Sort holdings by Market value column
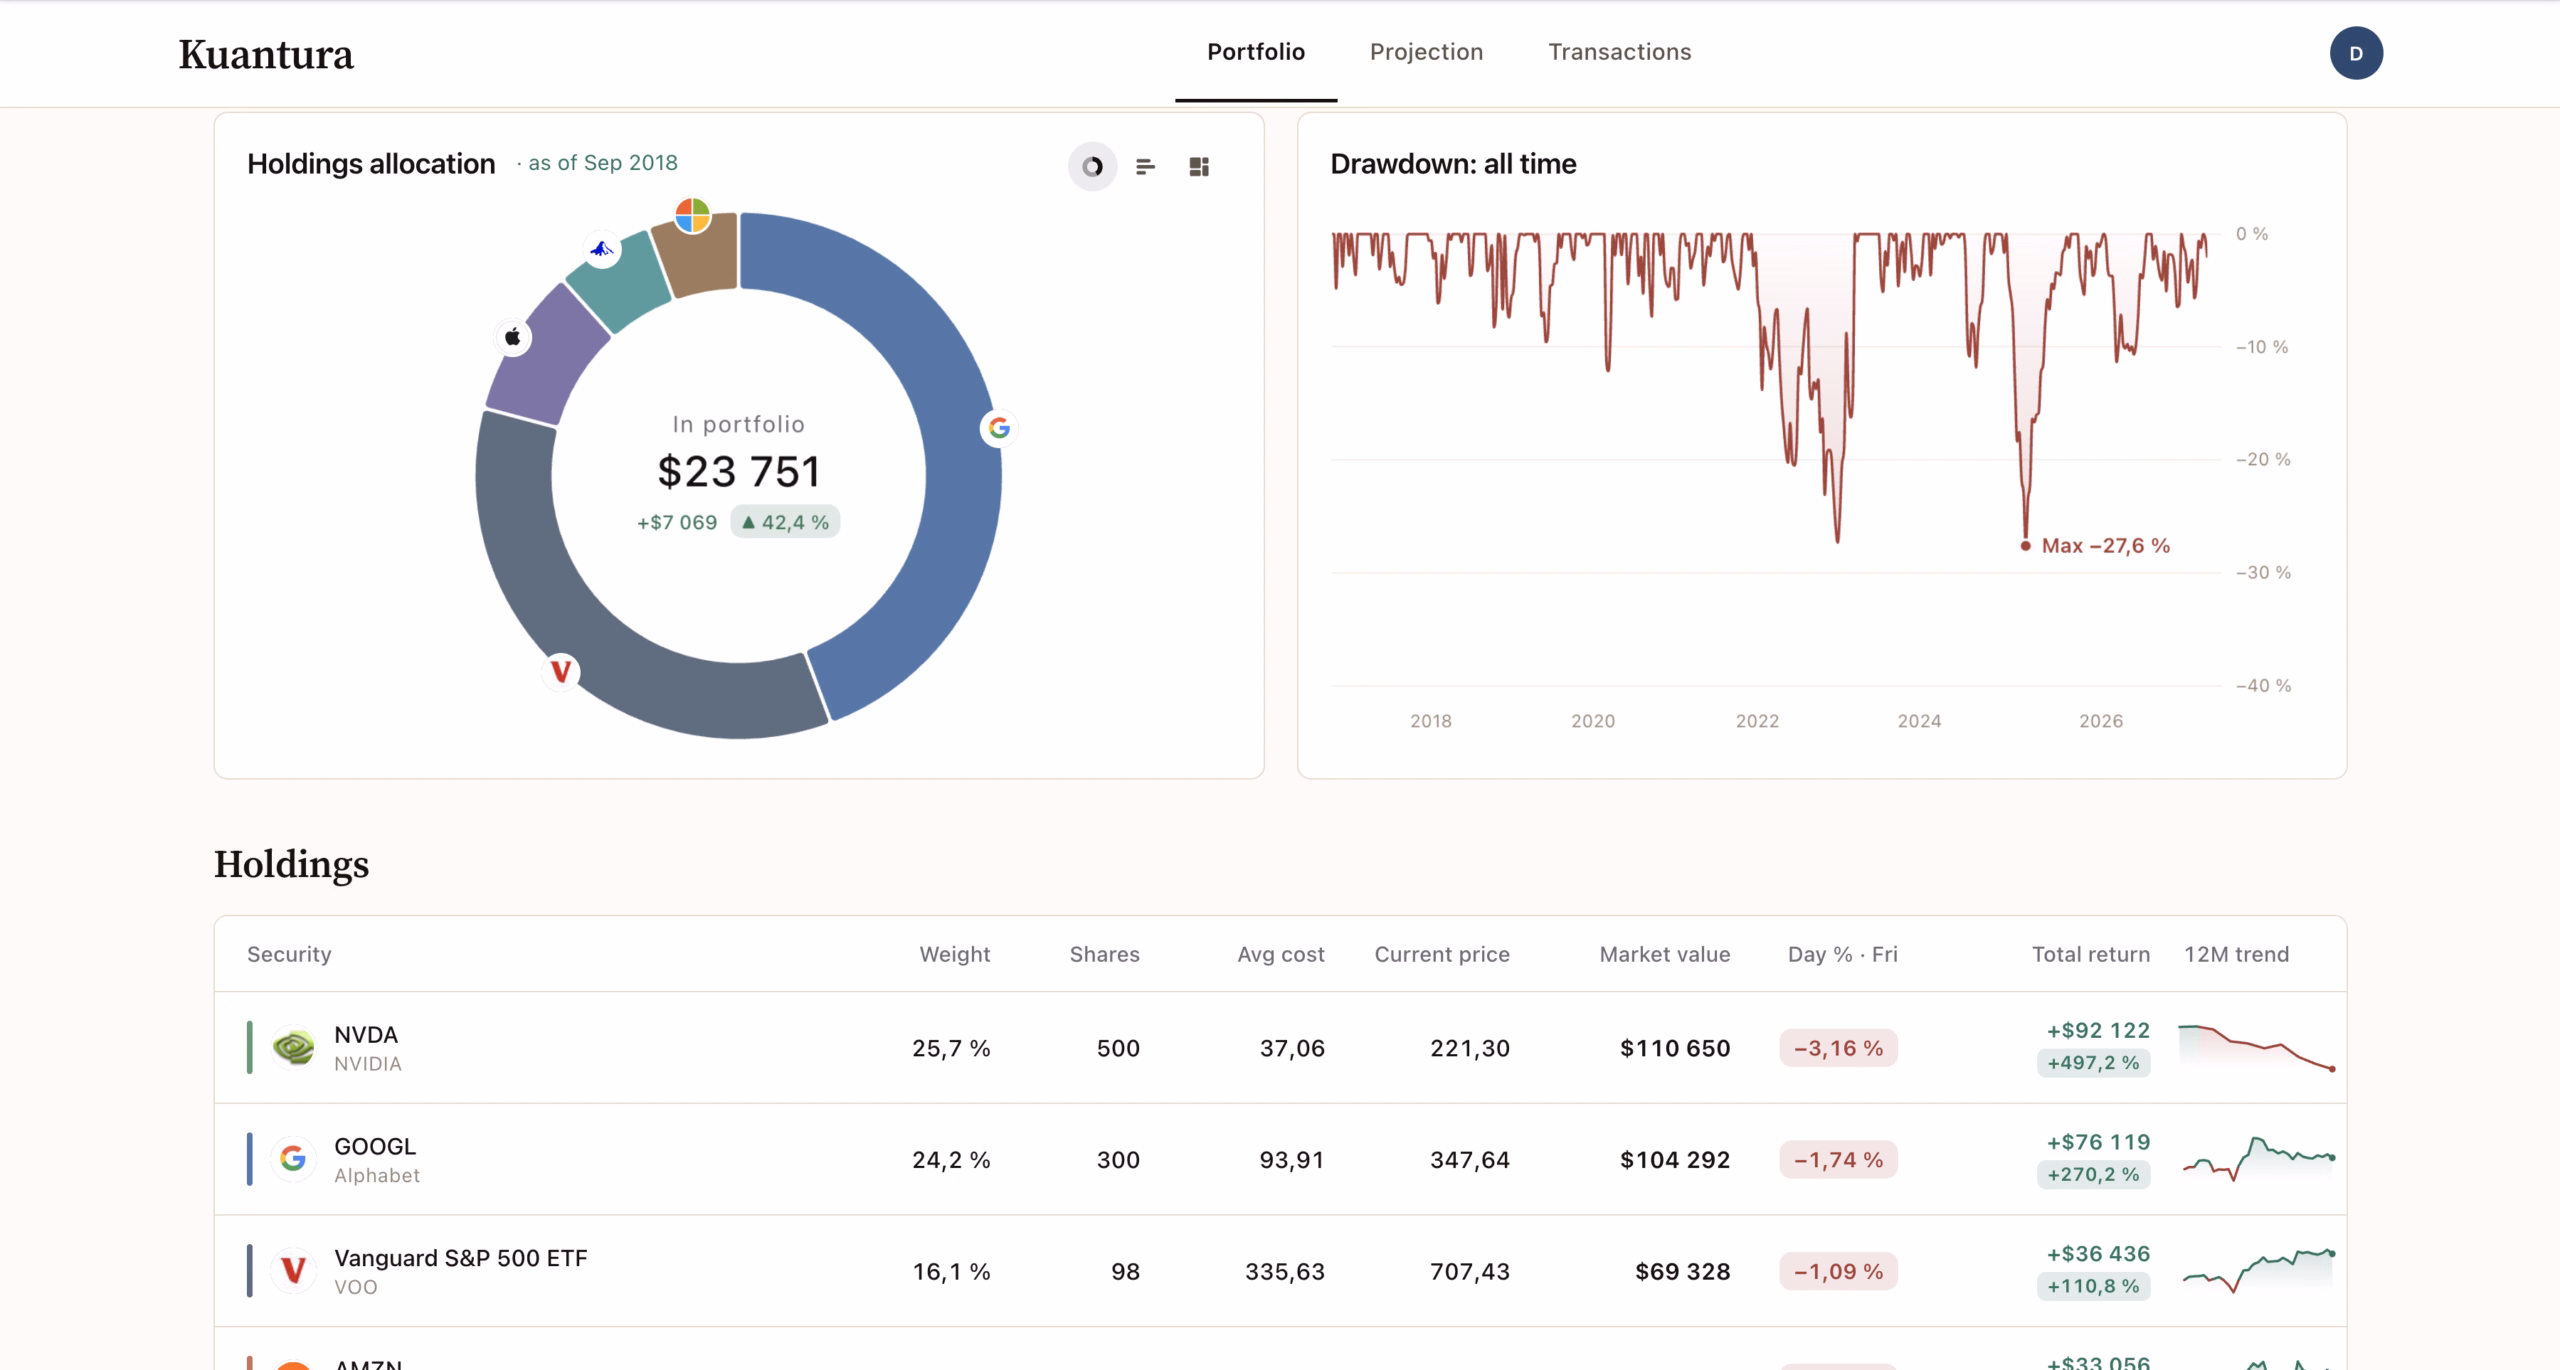2560x1370 pixels. pos(1664,954)
